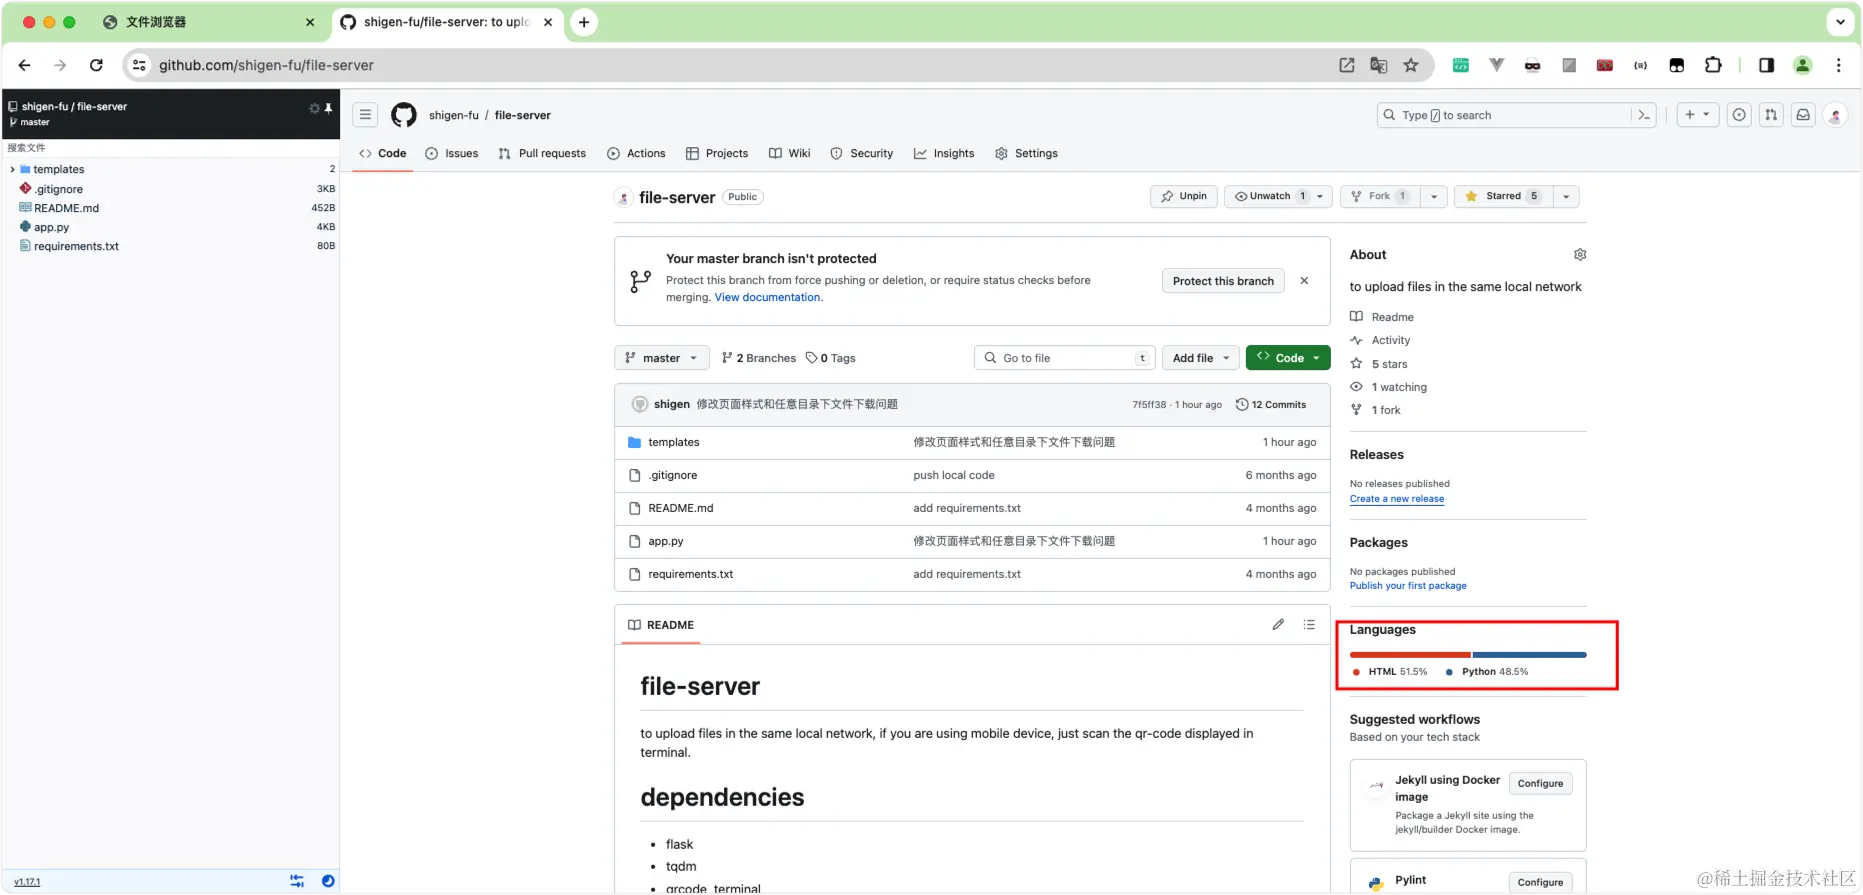Click the blue Python language bar segment

(x=1530, y=655)
